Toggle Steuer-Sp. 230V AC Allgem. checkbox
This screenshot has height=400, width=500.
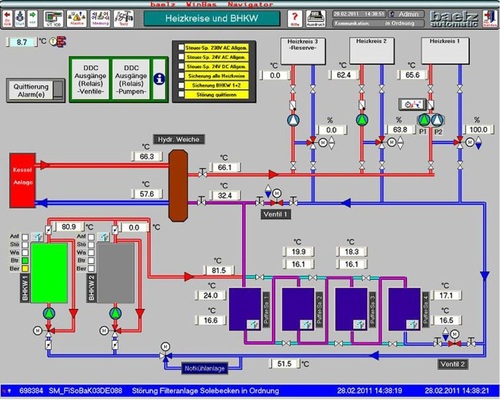pyautogui.click(x=181, y=48)
